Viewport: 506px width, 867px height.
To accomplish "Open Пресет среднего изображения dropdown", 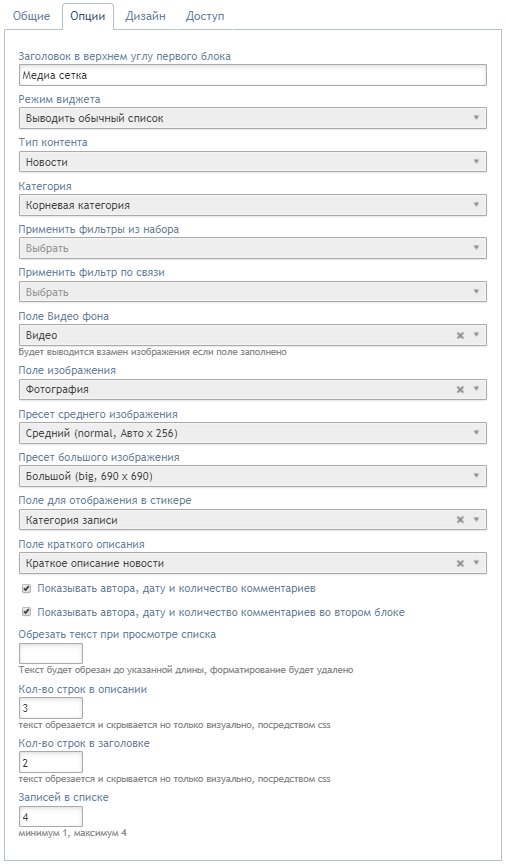I will tap(253, 434).
